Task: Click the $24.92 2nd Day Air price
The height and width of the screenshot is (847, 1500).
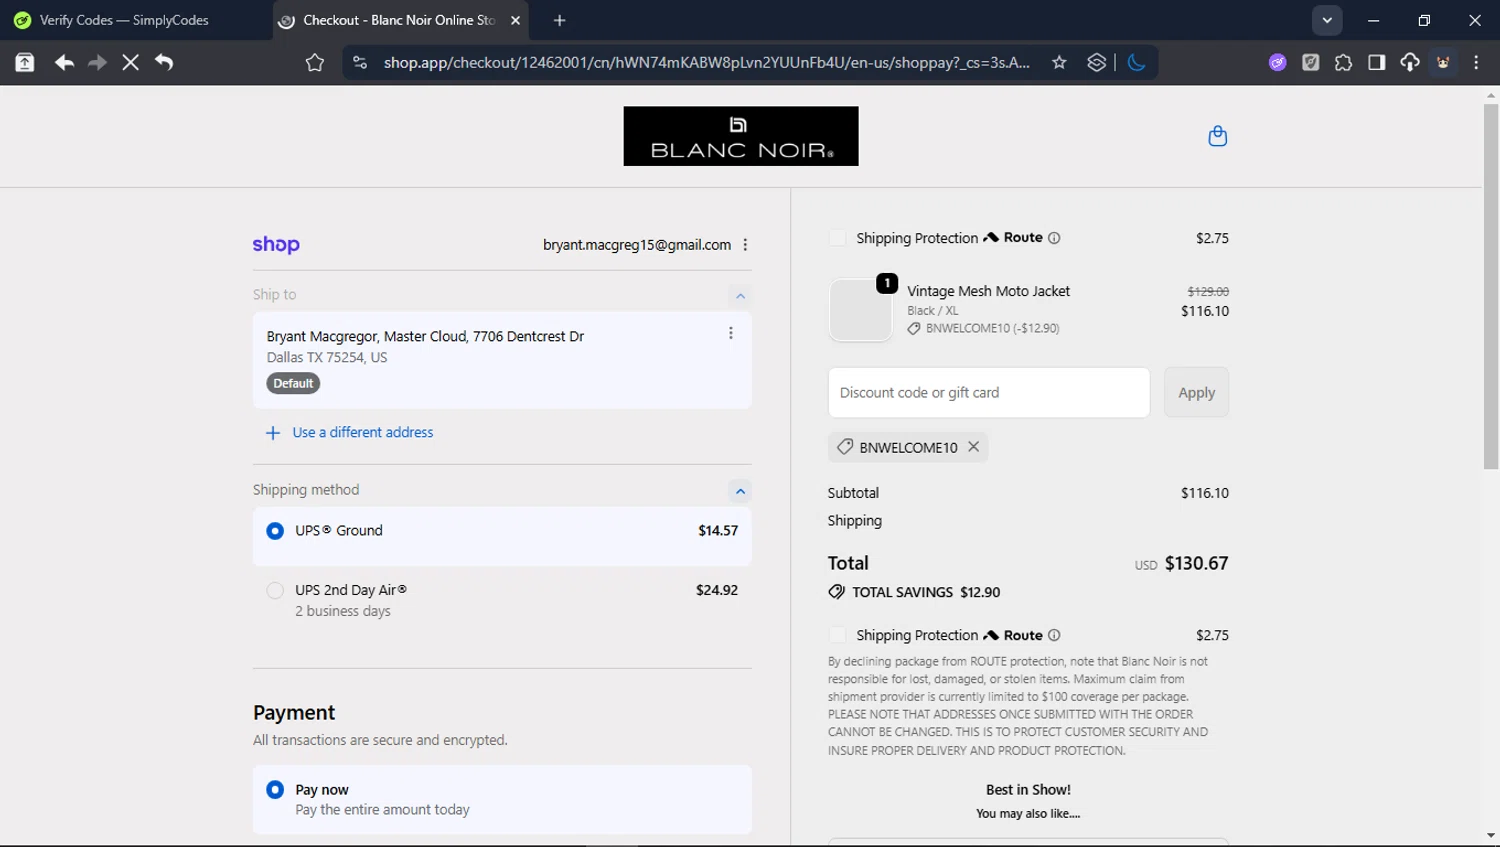Action: (x=717, y=590)
